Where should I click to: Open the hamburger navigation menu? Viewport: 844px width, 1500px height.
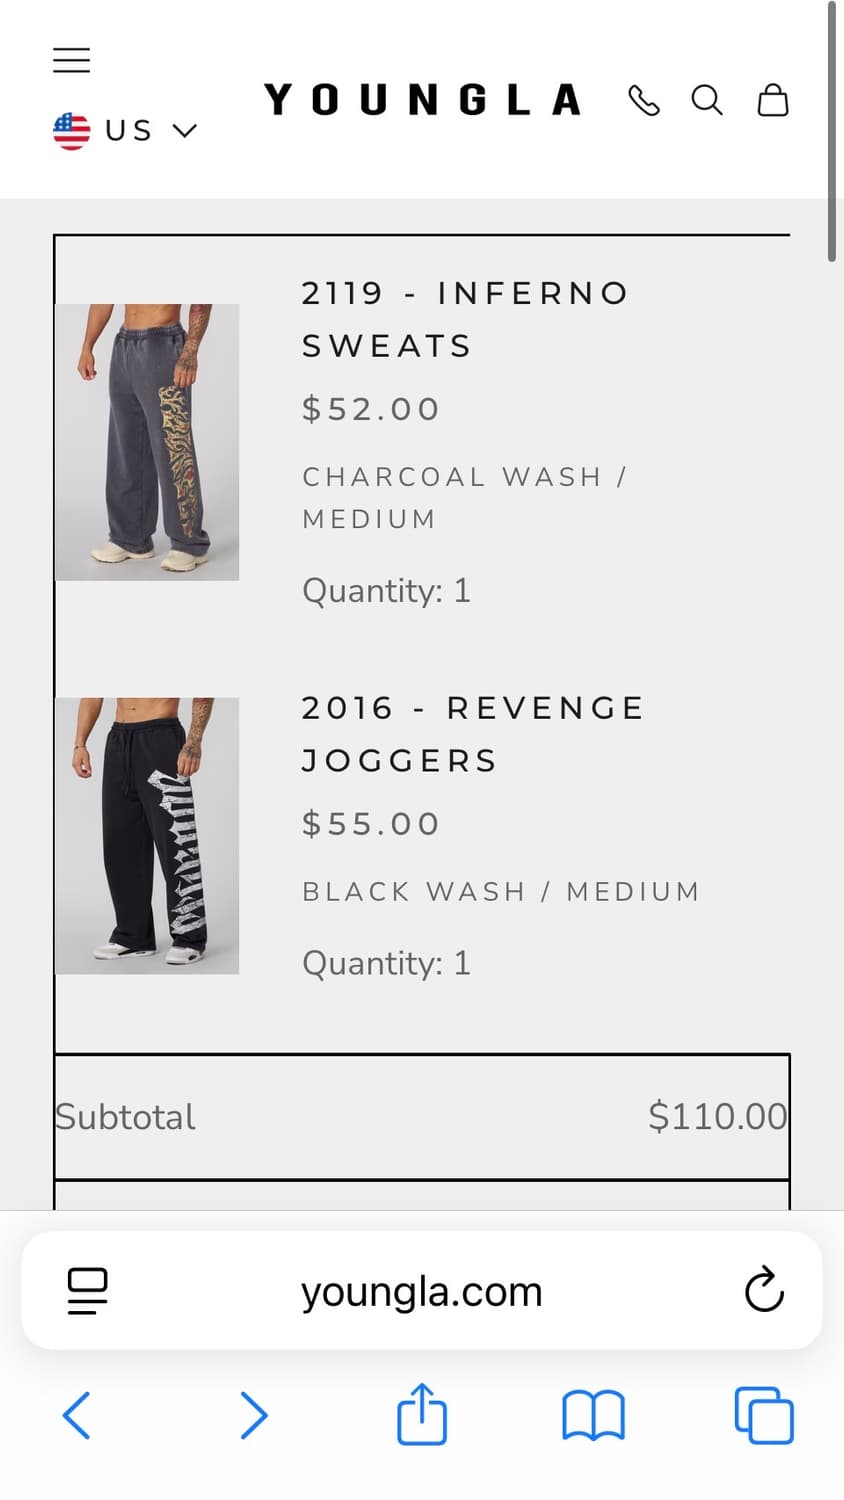pyautogui.click(x=71, y=60)
